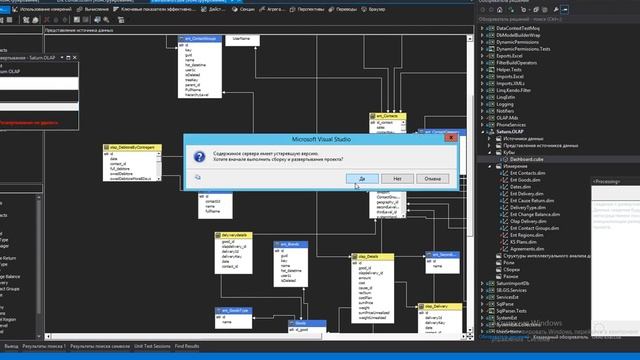Open the Unit Test Sessions bottom tab
The height and width of the screenshot is (360, 640).
tap(152, 347)
